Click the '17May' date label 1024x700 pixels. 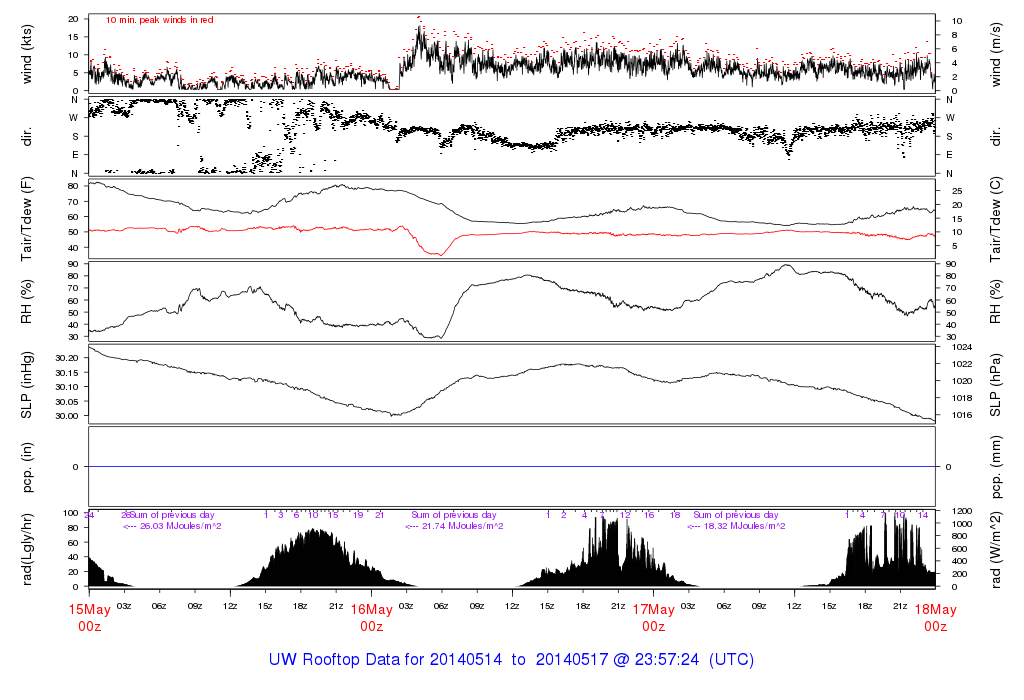click(654, 610)
